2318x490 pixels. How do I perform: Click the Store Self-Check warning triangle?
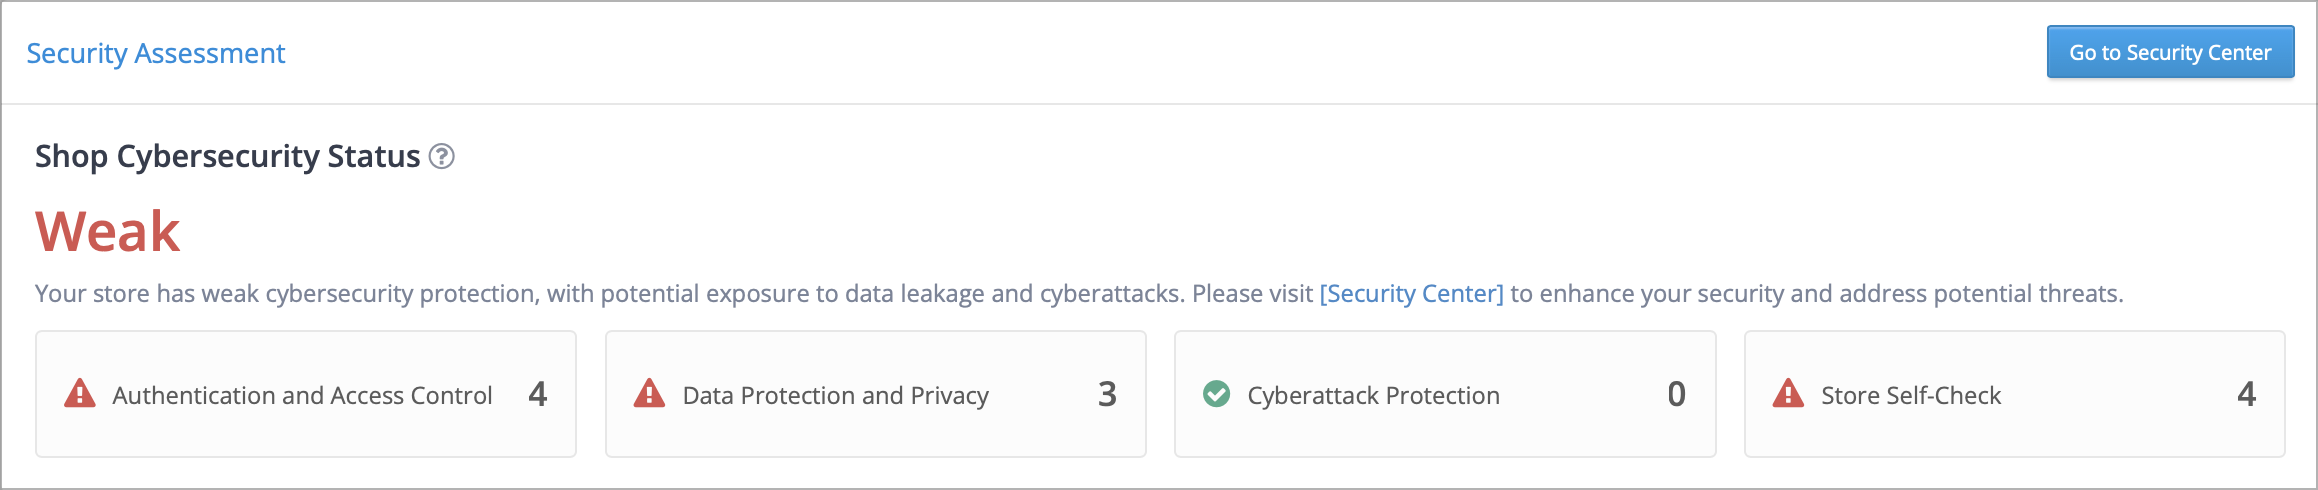click(x=1788, y=394)
